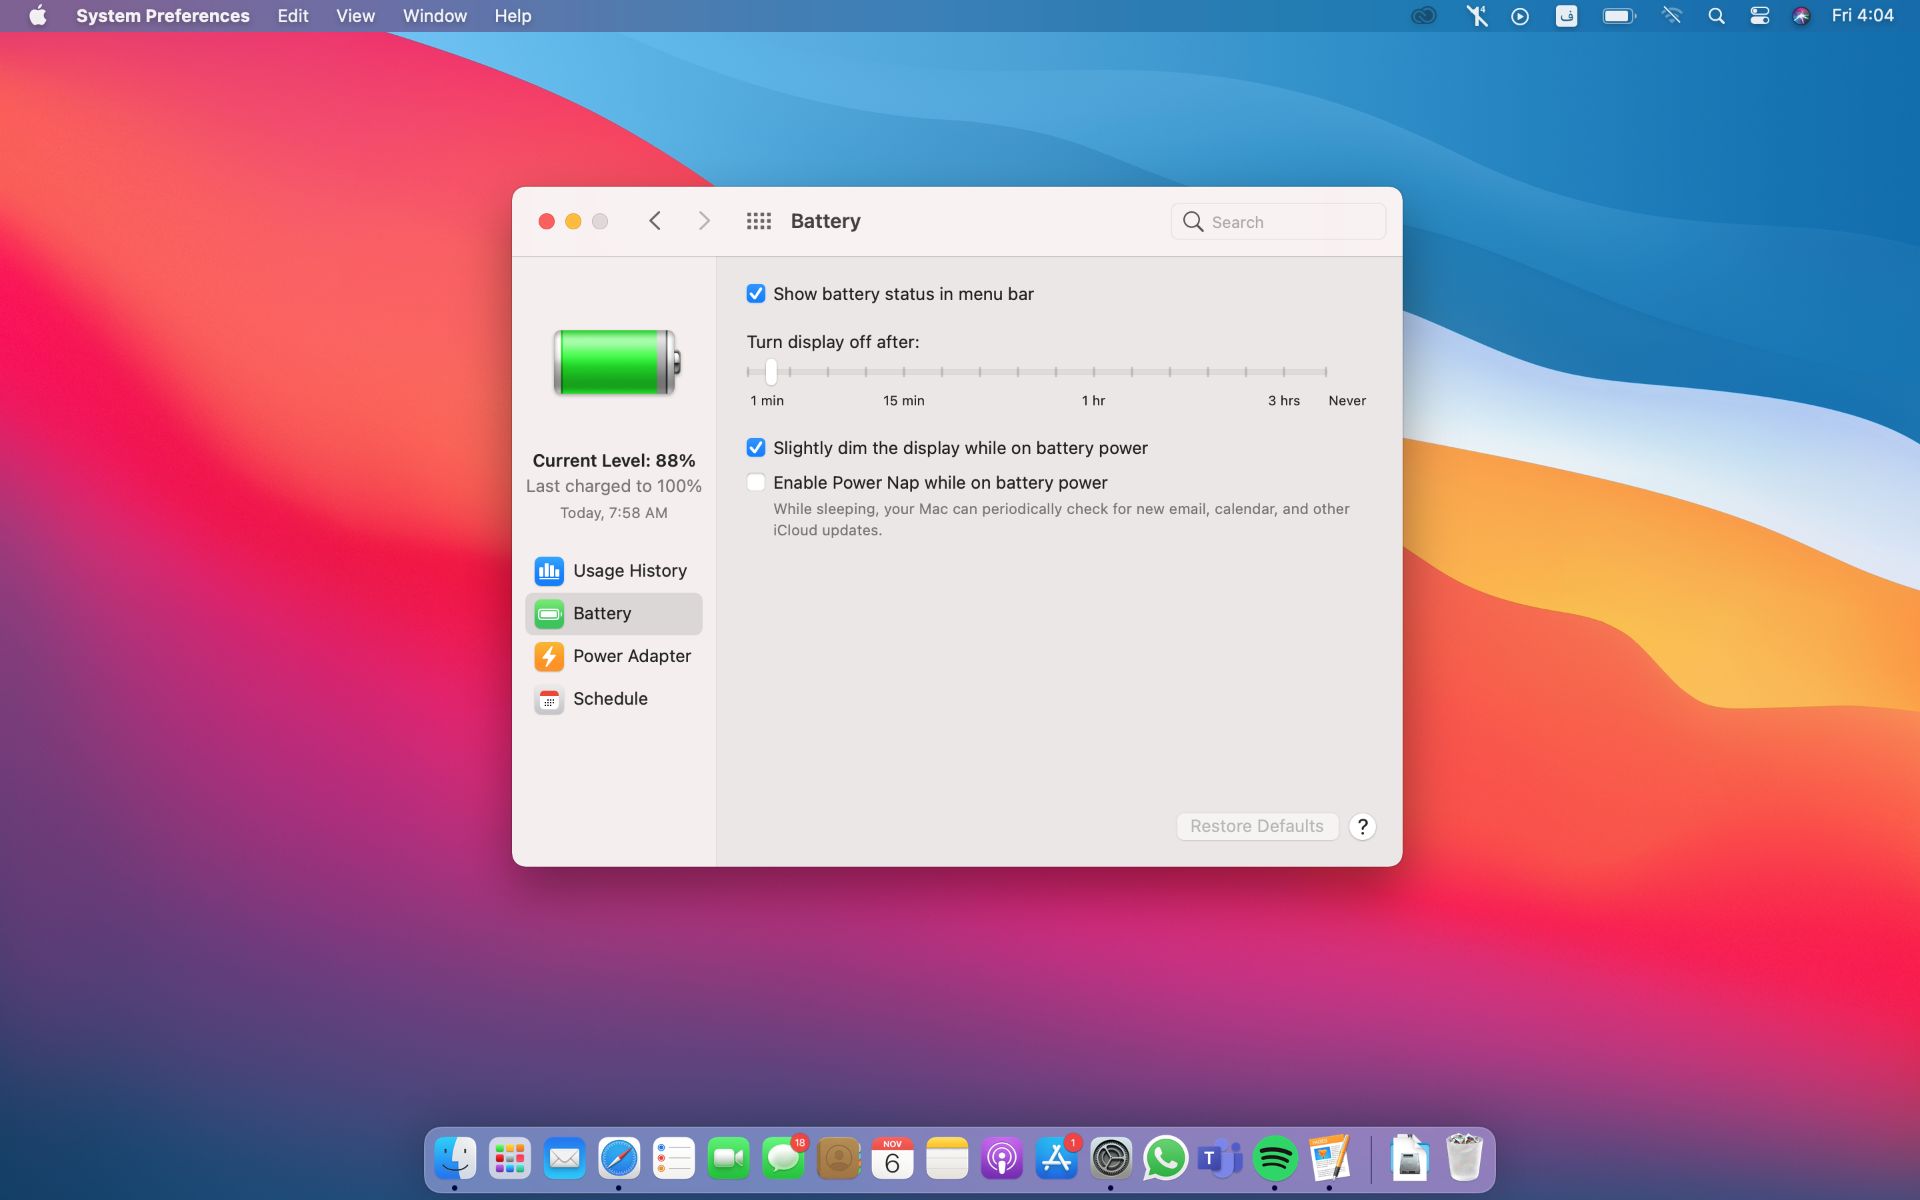Open Safari from the Dock
This screenshot has width=1920, height=1200.
point(619,1159)
